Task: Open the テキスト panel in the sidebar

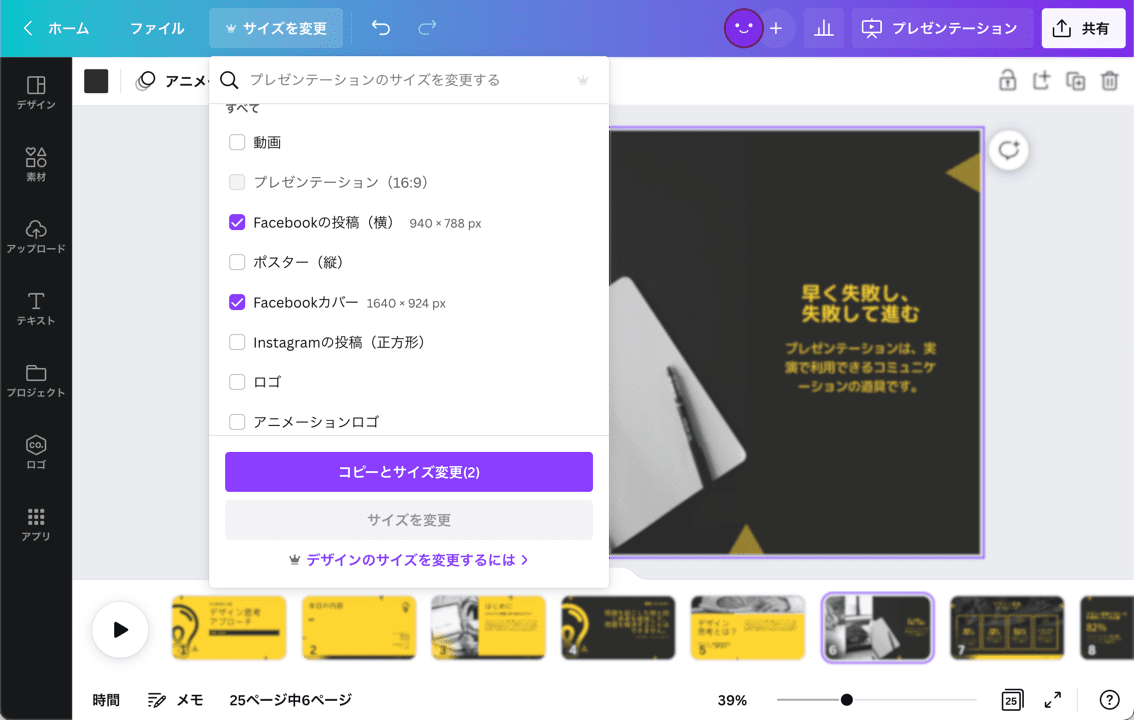Action: click(36, 305)
